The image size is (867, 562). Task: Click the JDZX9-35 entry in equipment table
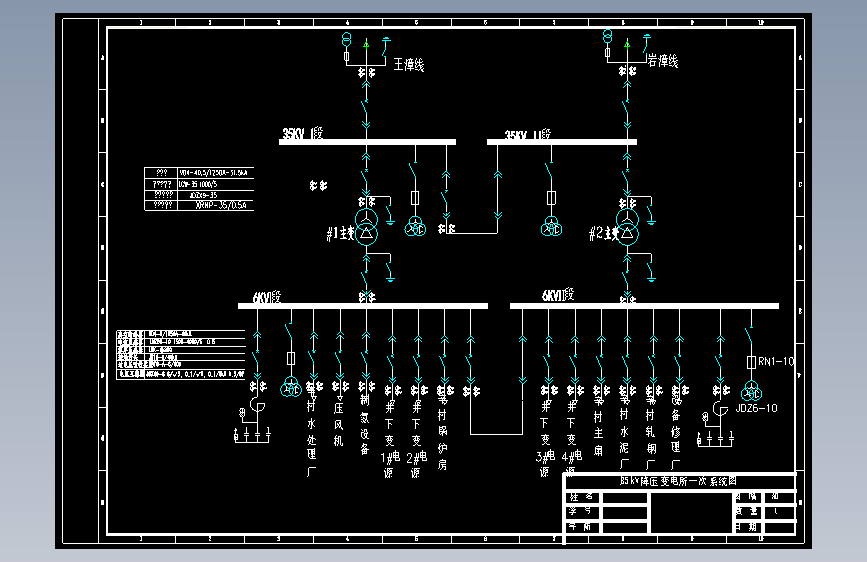pyautogui.click(x=203, y=195)
